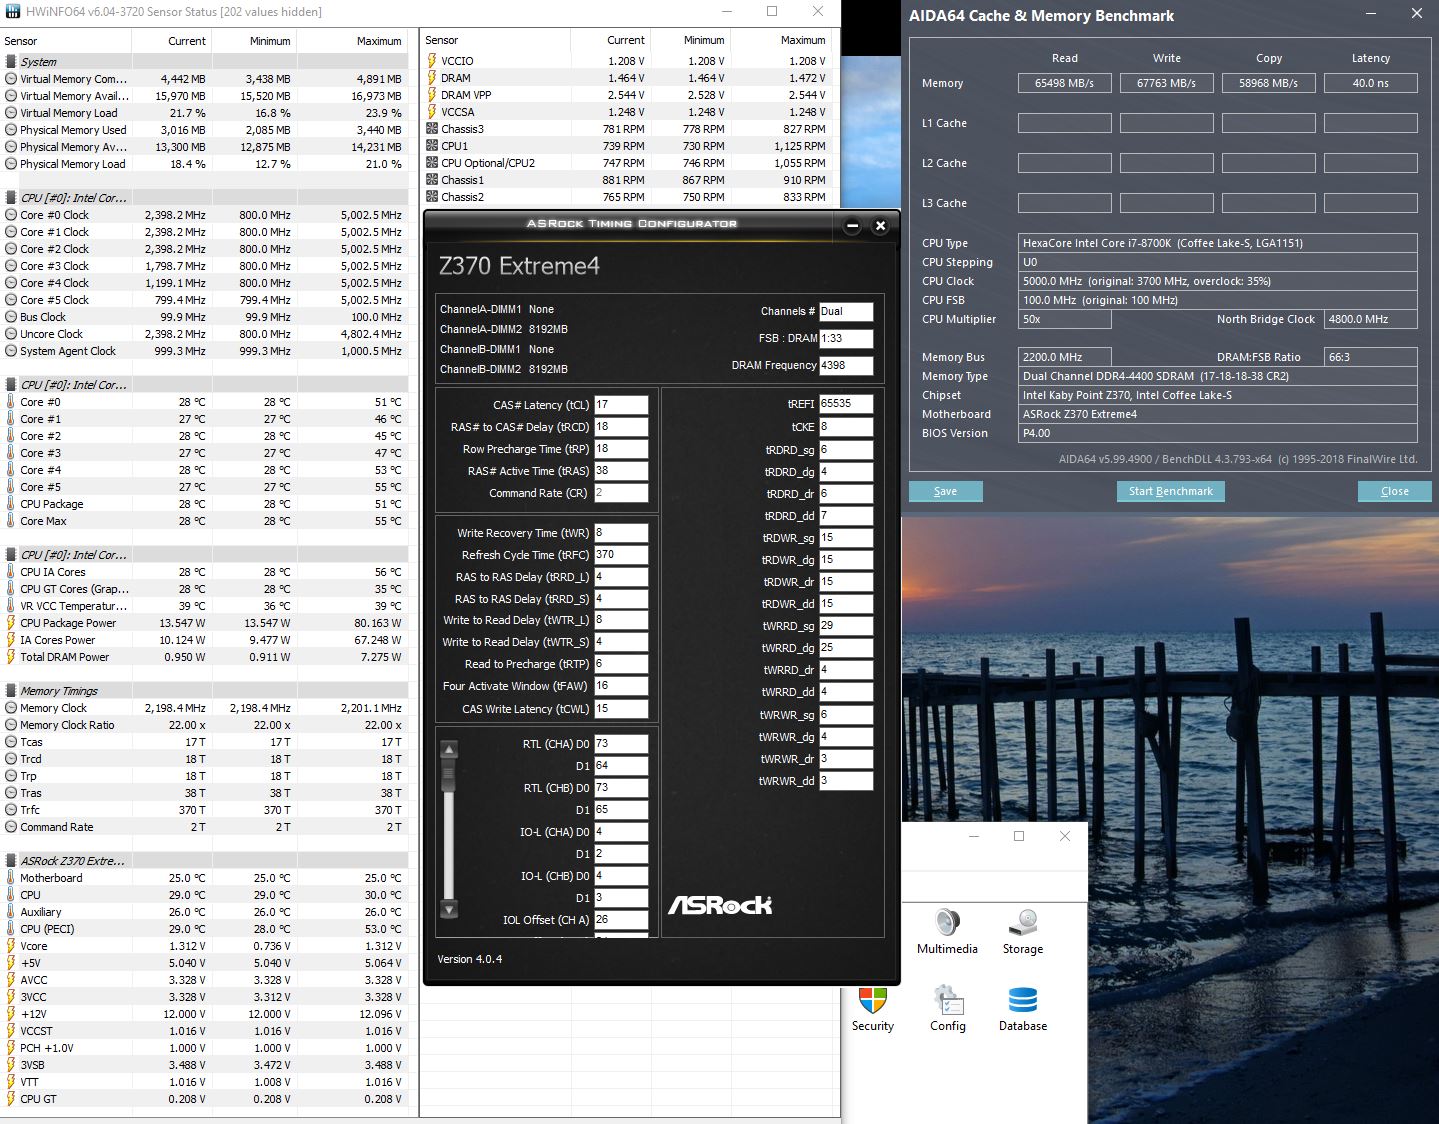Screen dimensions: 1439x1124
Task: Click the CPU Type field in AIDA64
Action: point(1217,243)
